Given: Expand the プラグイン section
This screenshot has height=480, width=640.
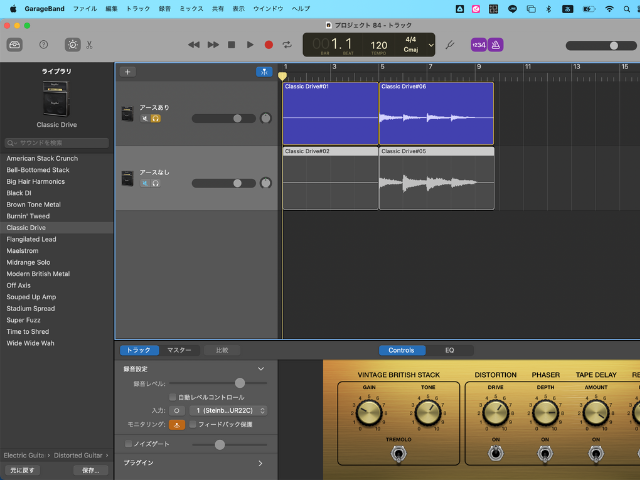Looking at the screenshot, I should [x=260, y=463].
